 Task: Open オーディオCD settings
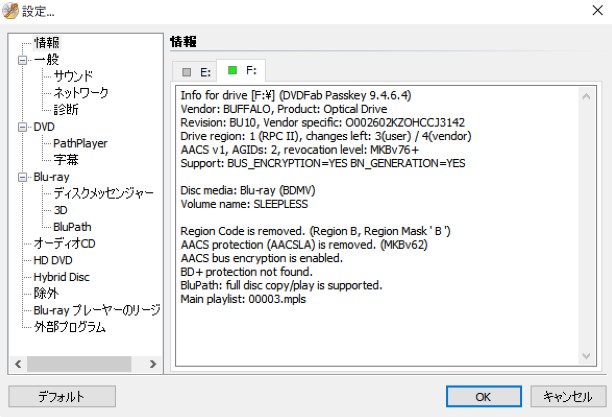tap(64, 243)
